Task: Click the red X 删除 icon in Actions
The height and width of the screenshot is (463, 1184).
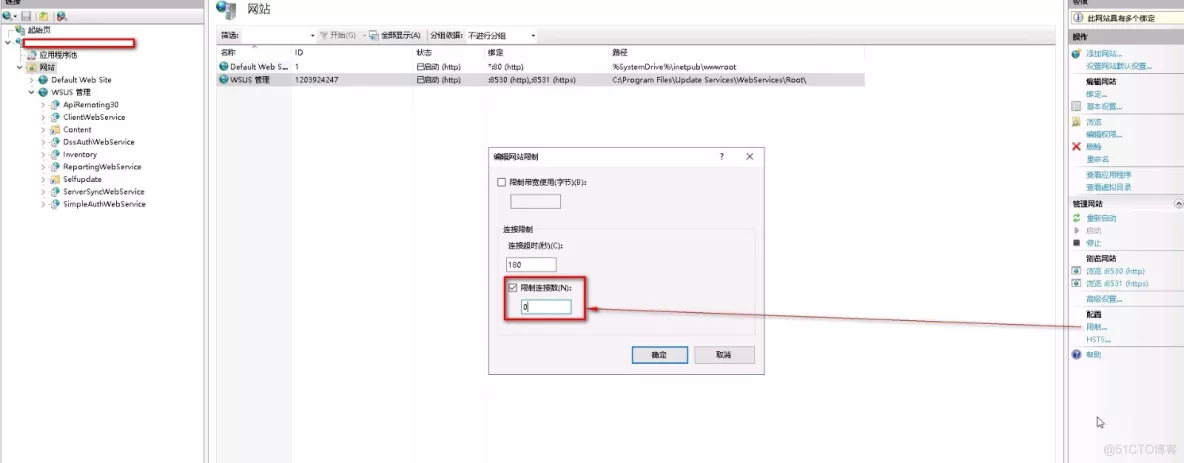Action: [1077, 147]
